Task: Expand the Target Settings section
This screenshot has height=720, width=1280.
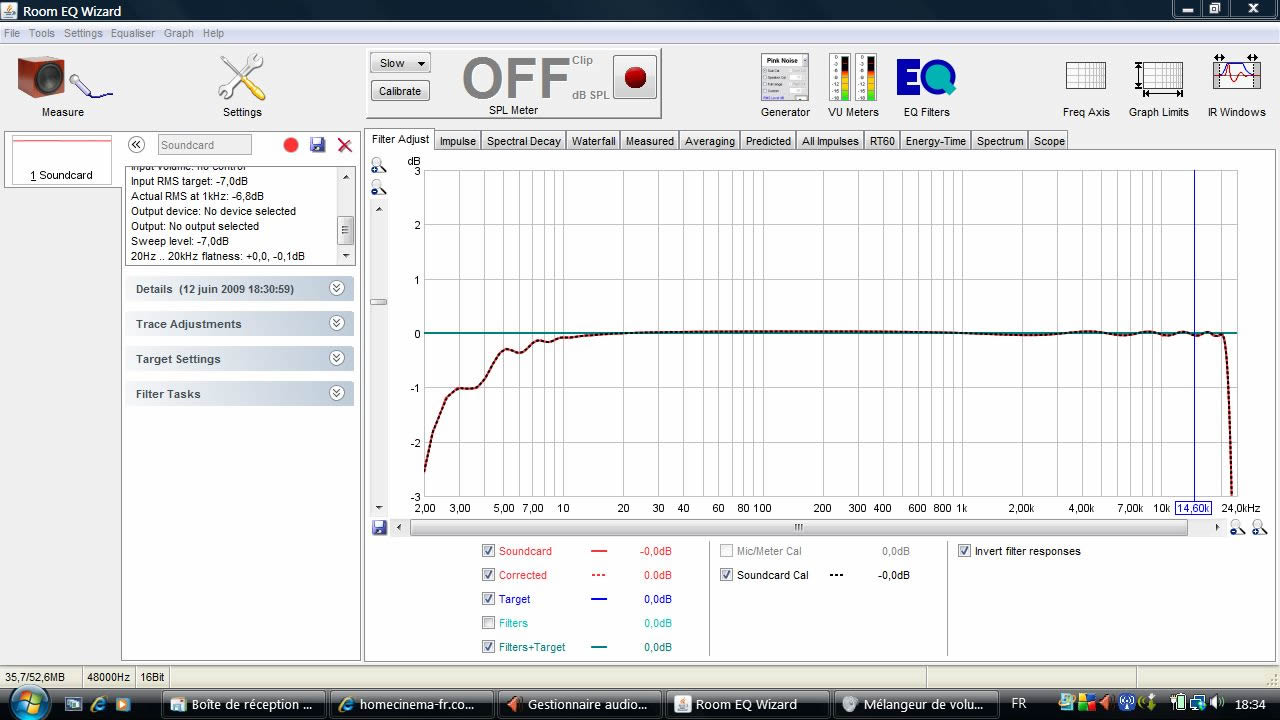Action: [x=239, y=359]
